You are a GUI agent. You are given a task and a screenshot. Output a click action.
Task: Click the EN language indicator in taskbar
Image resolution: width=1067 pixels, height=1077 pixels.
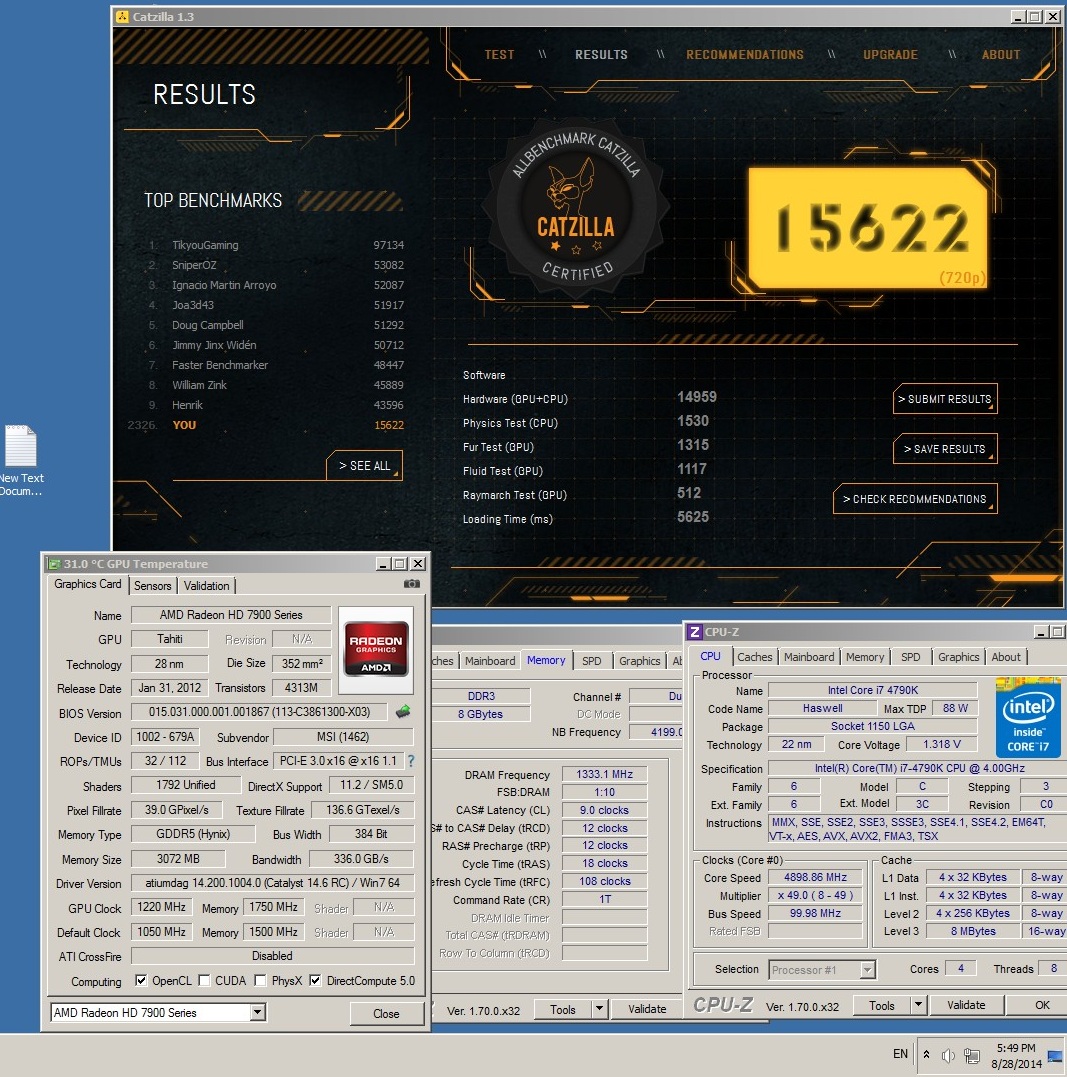(x=900, y=1054)
